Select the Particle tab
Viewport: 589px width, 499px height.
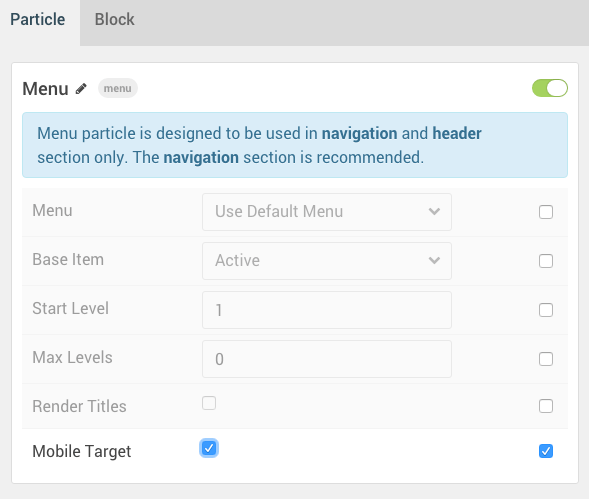tap(38, 20)
